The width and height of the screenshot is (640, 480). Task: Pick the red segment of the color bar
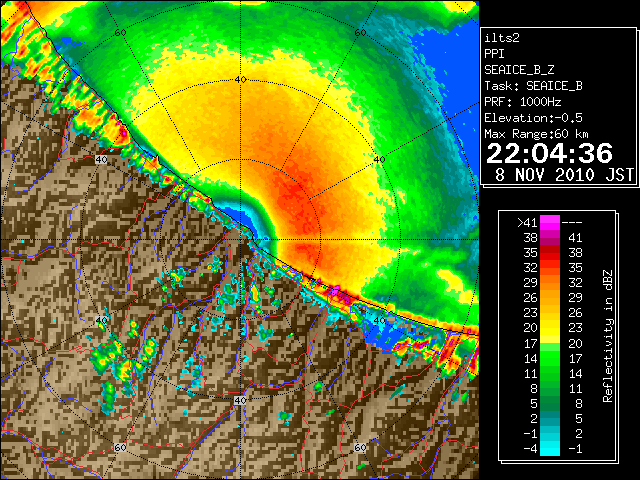[x=550, y=253]
